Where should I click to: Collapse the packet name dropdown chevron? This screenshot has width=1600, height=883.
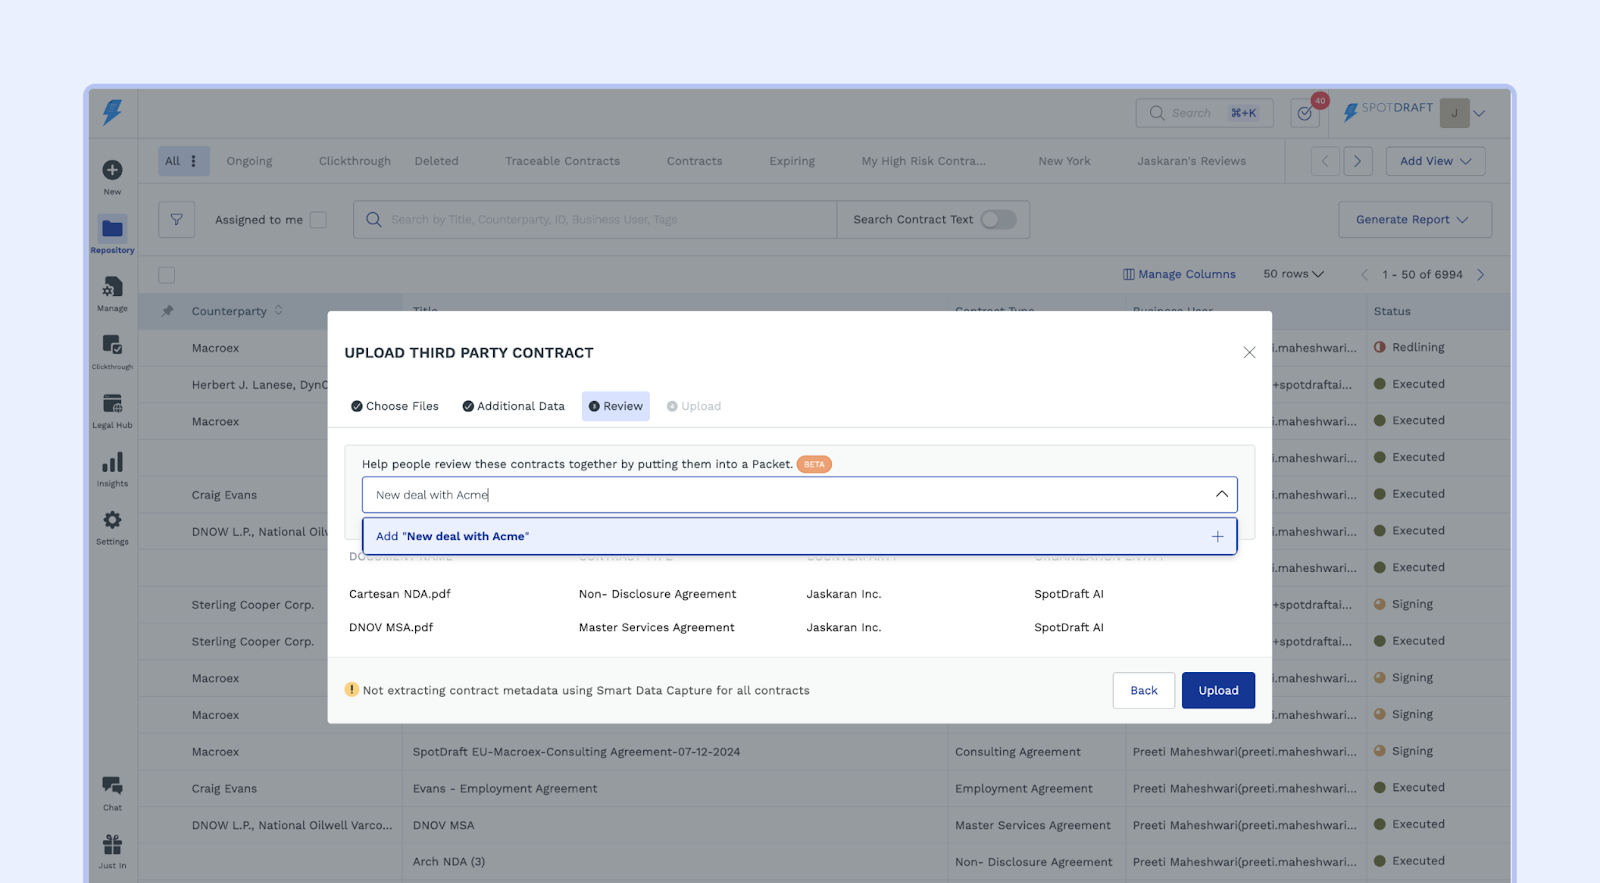pos(1221,495)
